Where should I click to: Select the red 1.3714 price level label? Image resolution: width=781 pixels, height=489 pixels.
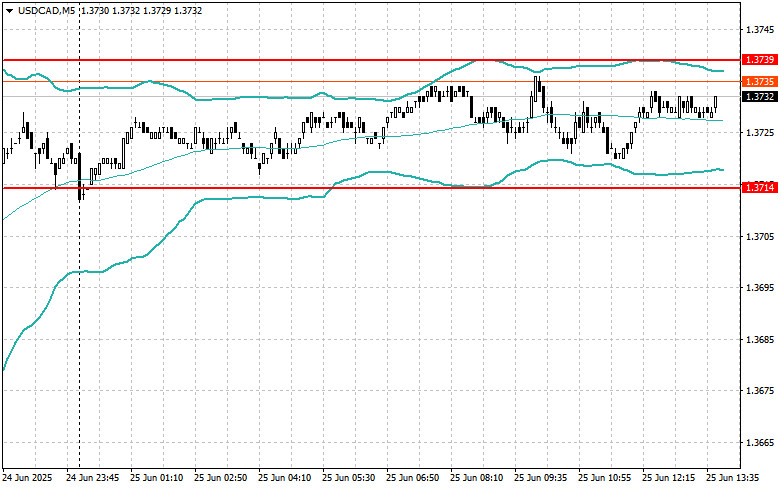[760, 187]
